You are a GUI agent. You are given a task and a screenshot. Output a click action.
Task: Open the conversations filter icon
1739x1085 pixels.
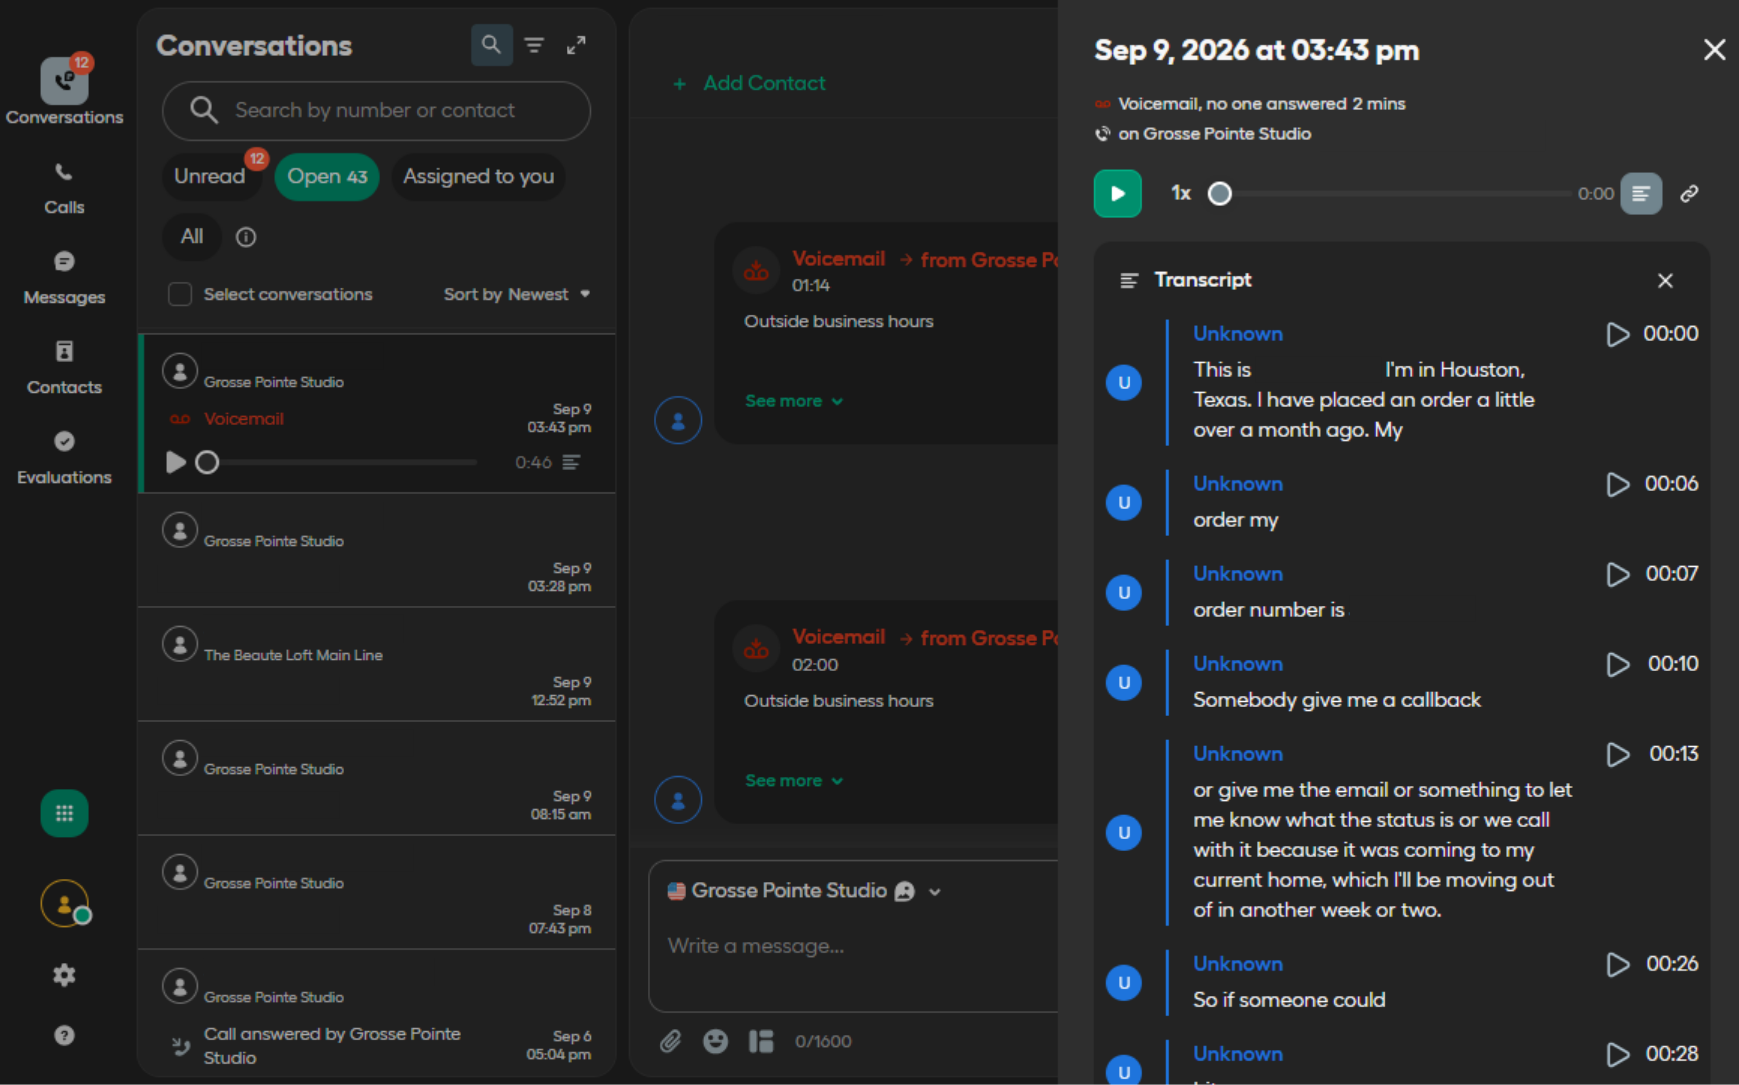click(534, 45)
